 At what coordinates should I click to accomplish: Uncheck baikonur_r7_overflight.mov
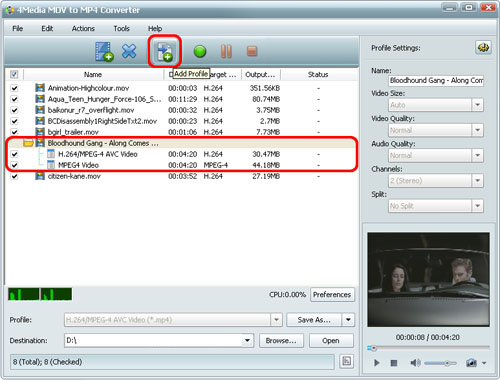point(14,110)
